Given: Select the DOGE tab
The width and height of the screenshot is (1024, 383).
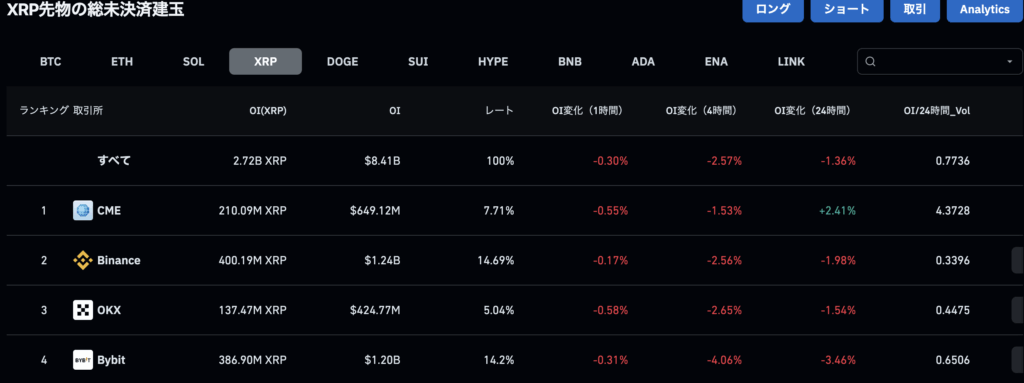Looking at the screenshot, I should 342,61.
